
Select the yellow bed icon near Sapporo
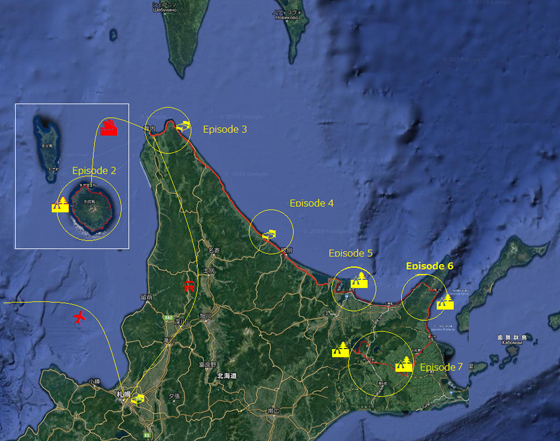tap(138, 399)
